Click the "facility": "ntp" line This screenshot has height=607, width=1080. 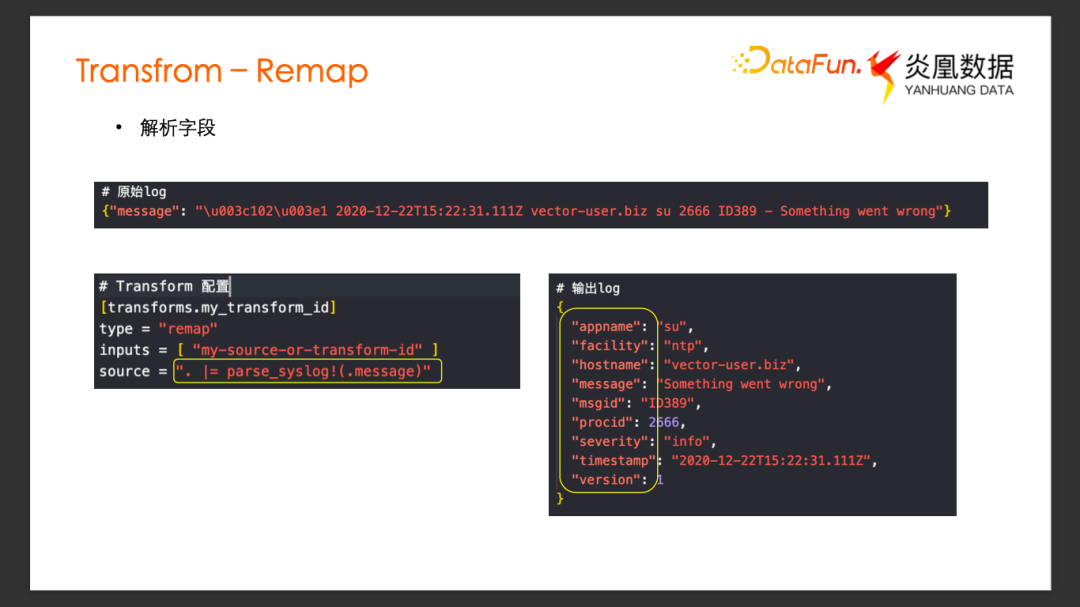coord(640,346)
